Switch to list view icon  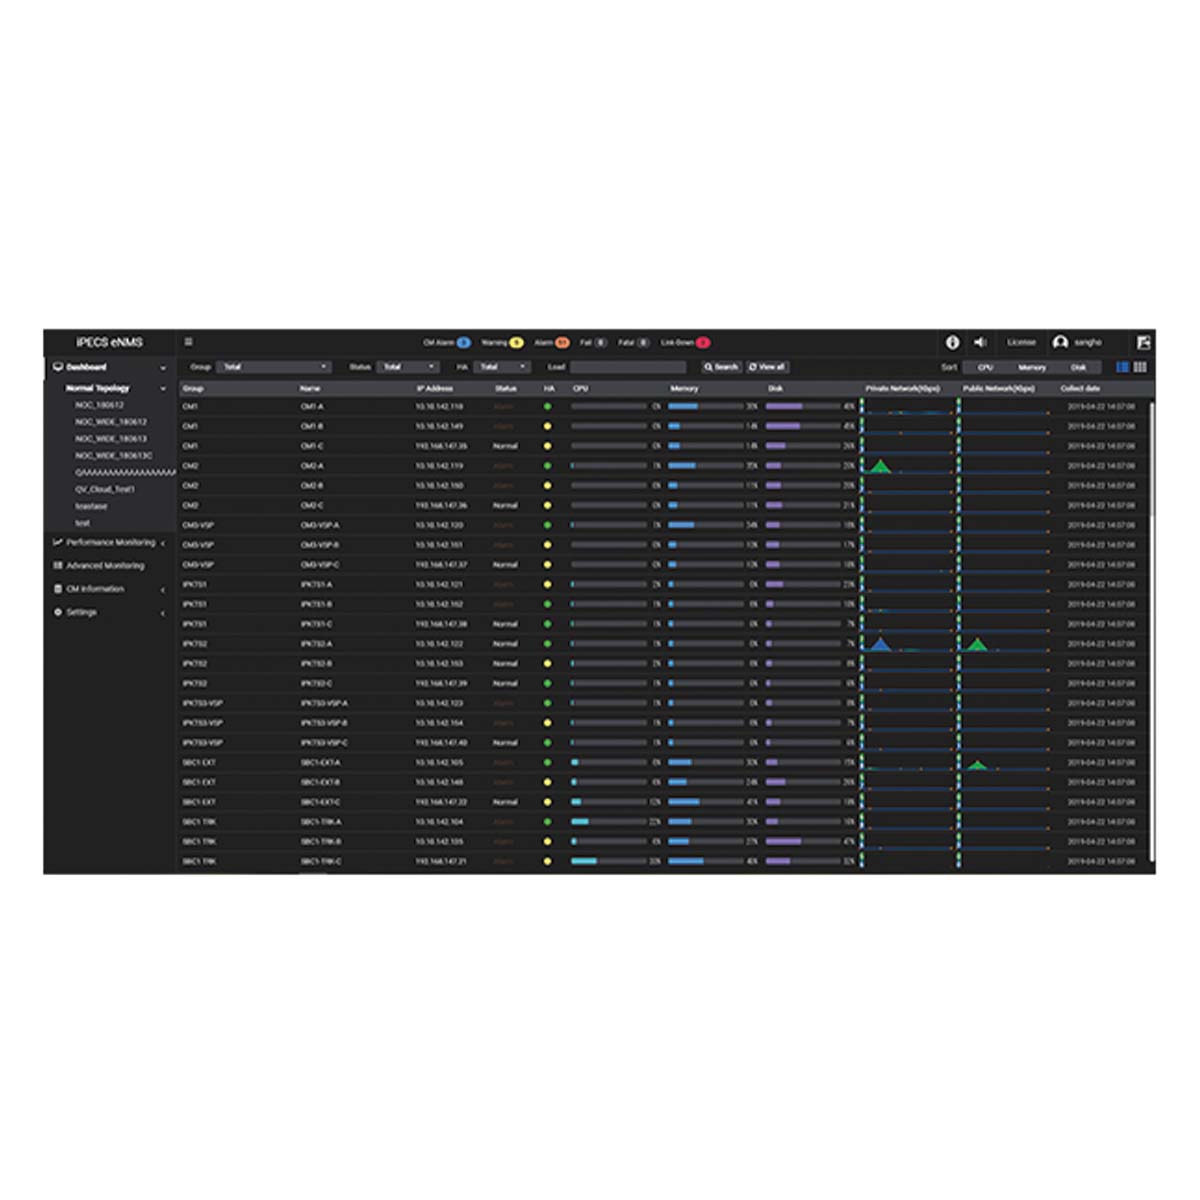pos(1122,367)
